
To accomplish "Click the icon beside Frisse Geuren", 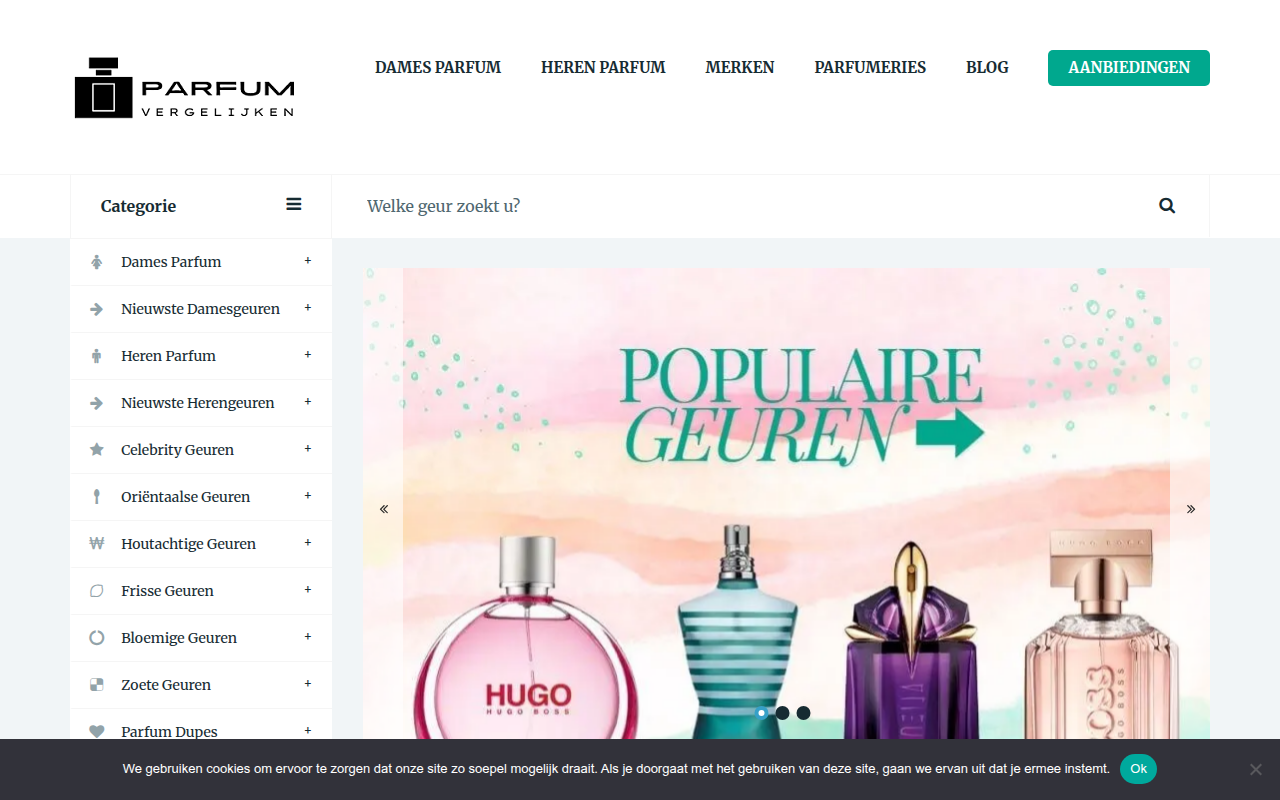I will click(x=97, y=591).
